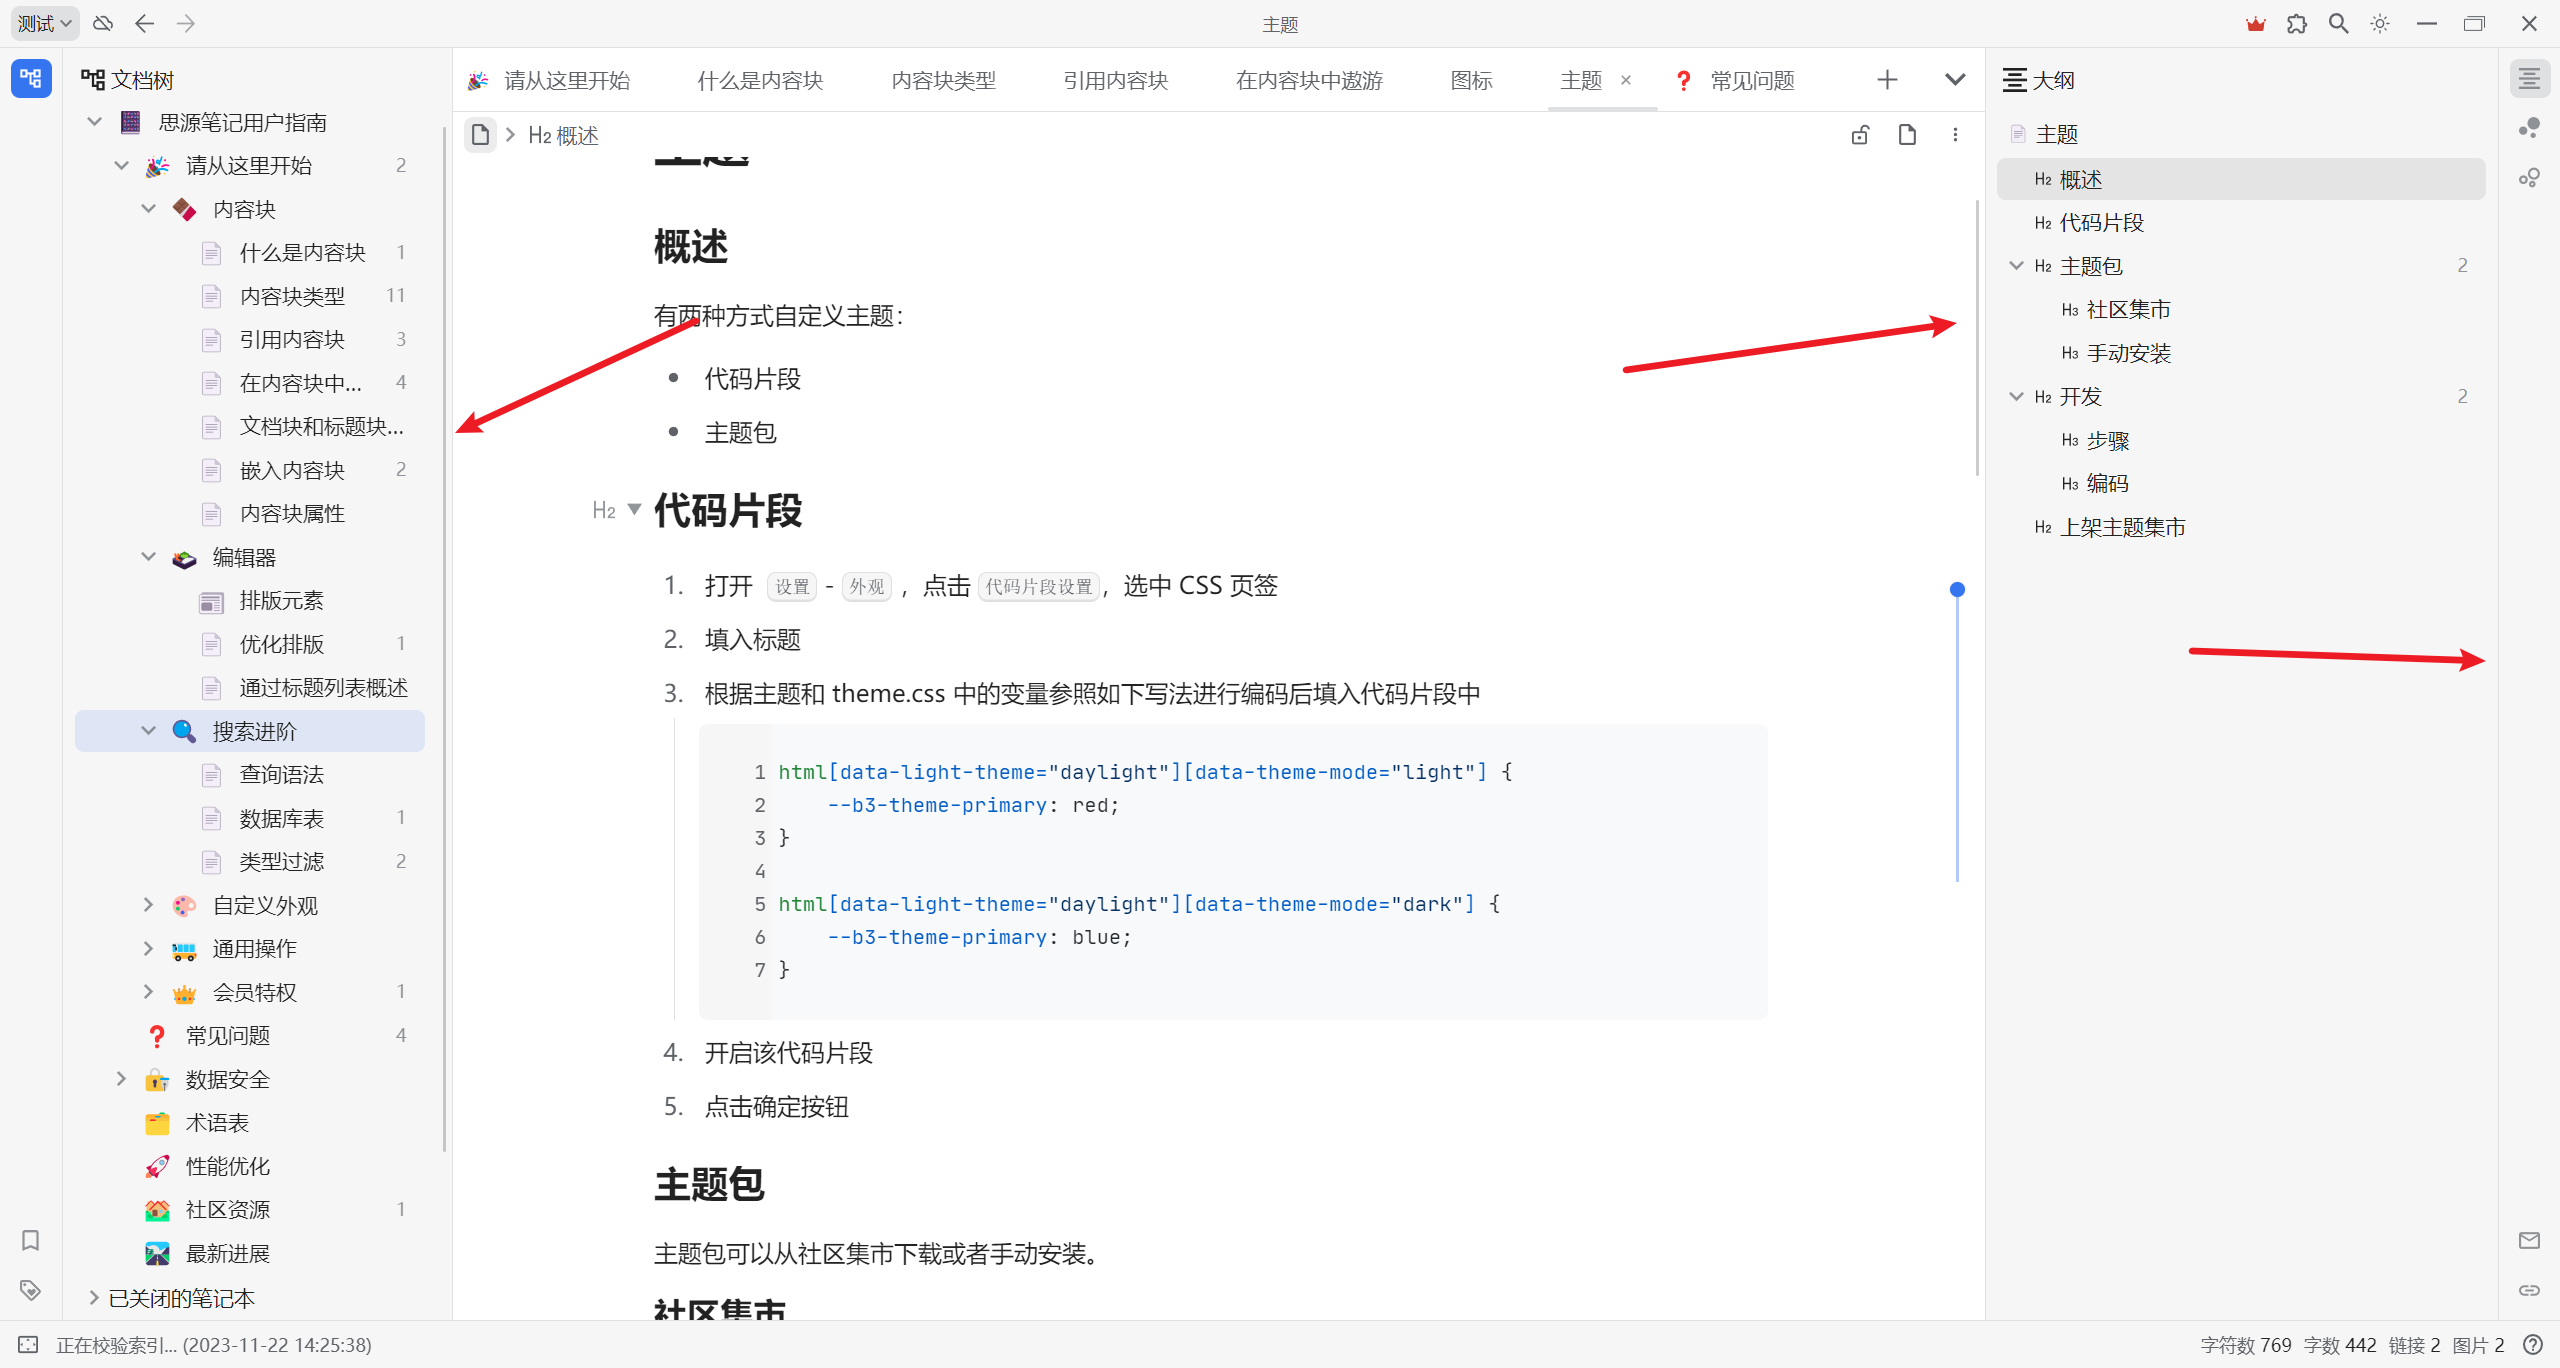Open global search magnifier icon
This screenshot has width=2560, height=1368.
point(2338,24)
